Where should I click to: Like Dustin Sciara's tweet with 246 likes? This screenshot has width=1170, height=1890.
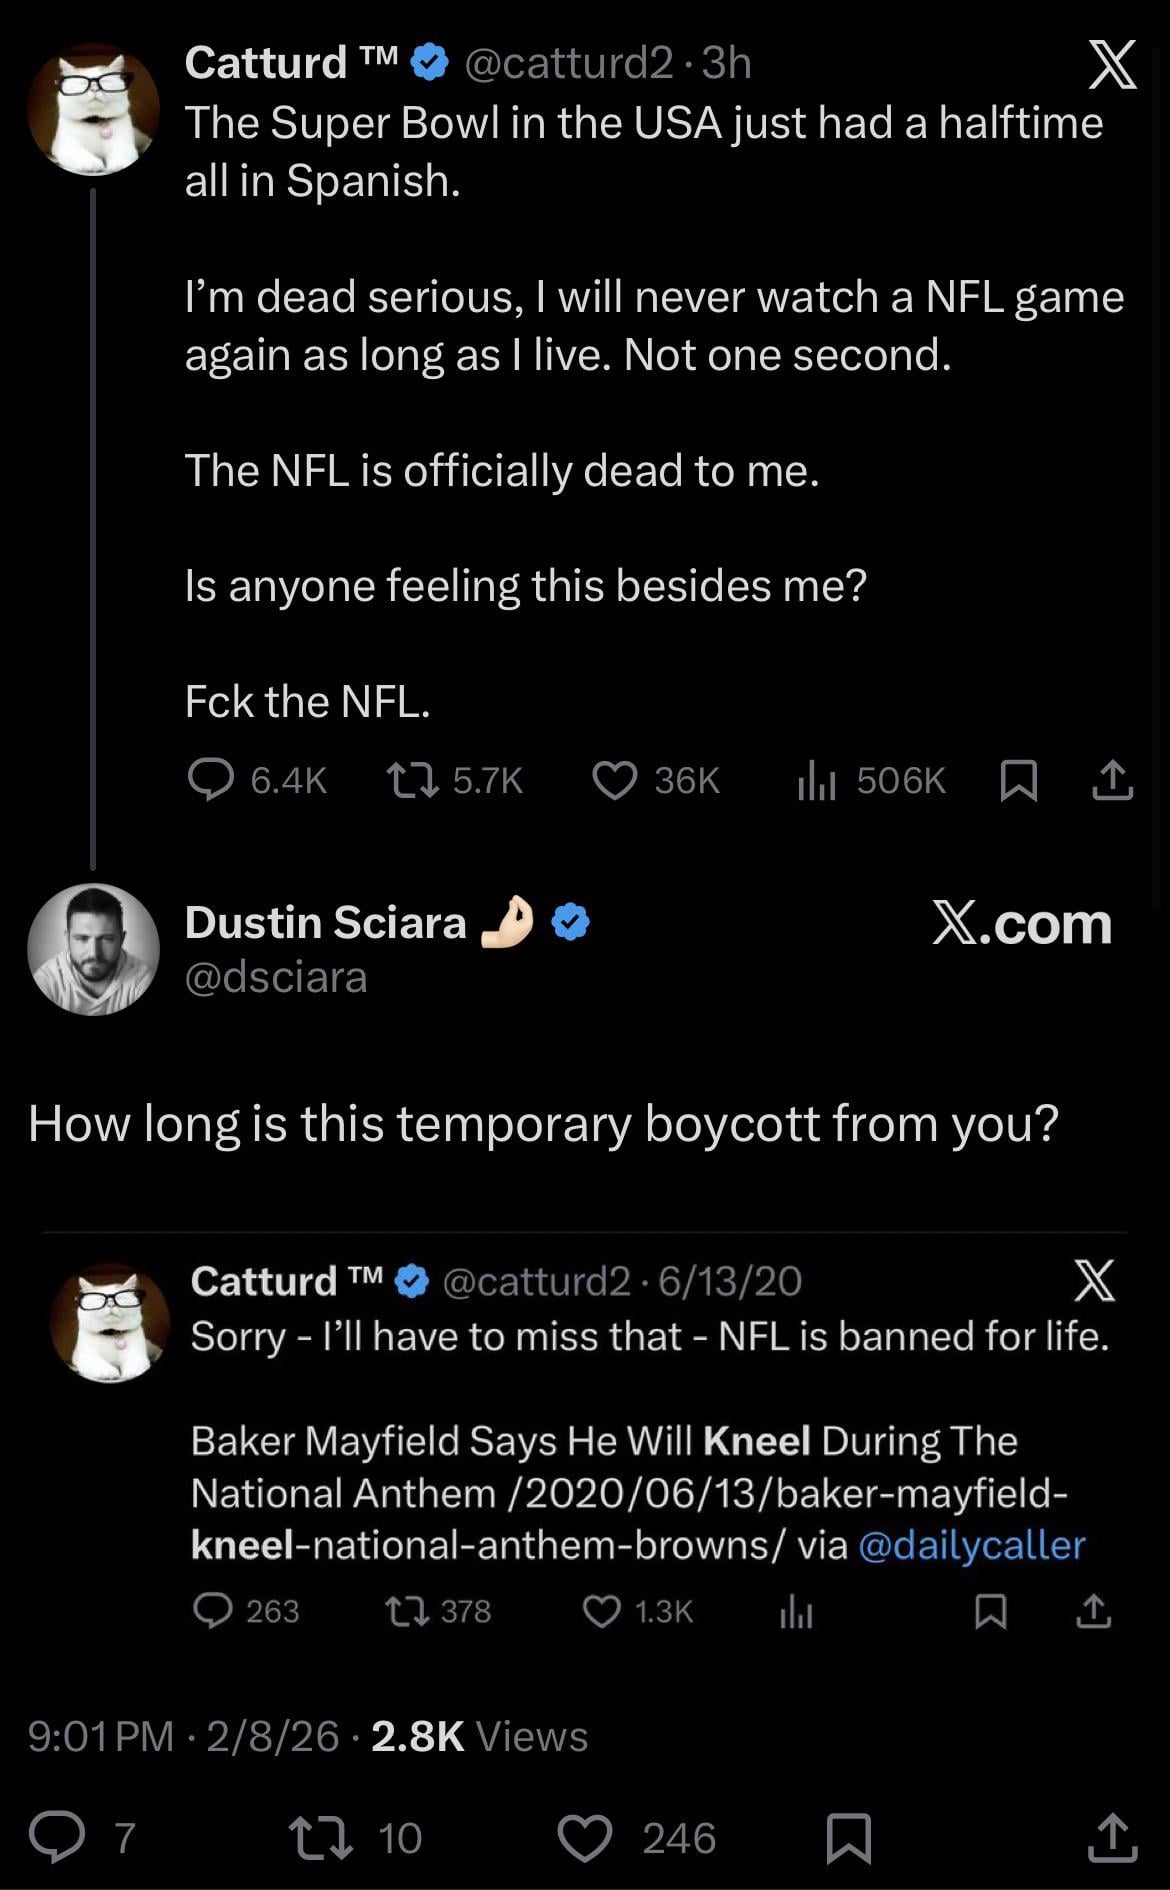point(584,1837)
